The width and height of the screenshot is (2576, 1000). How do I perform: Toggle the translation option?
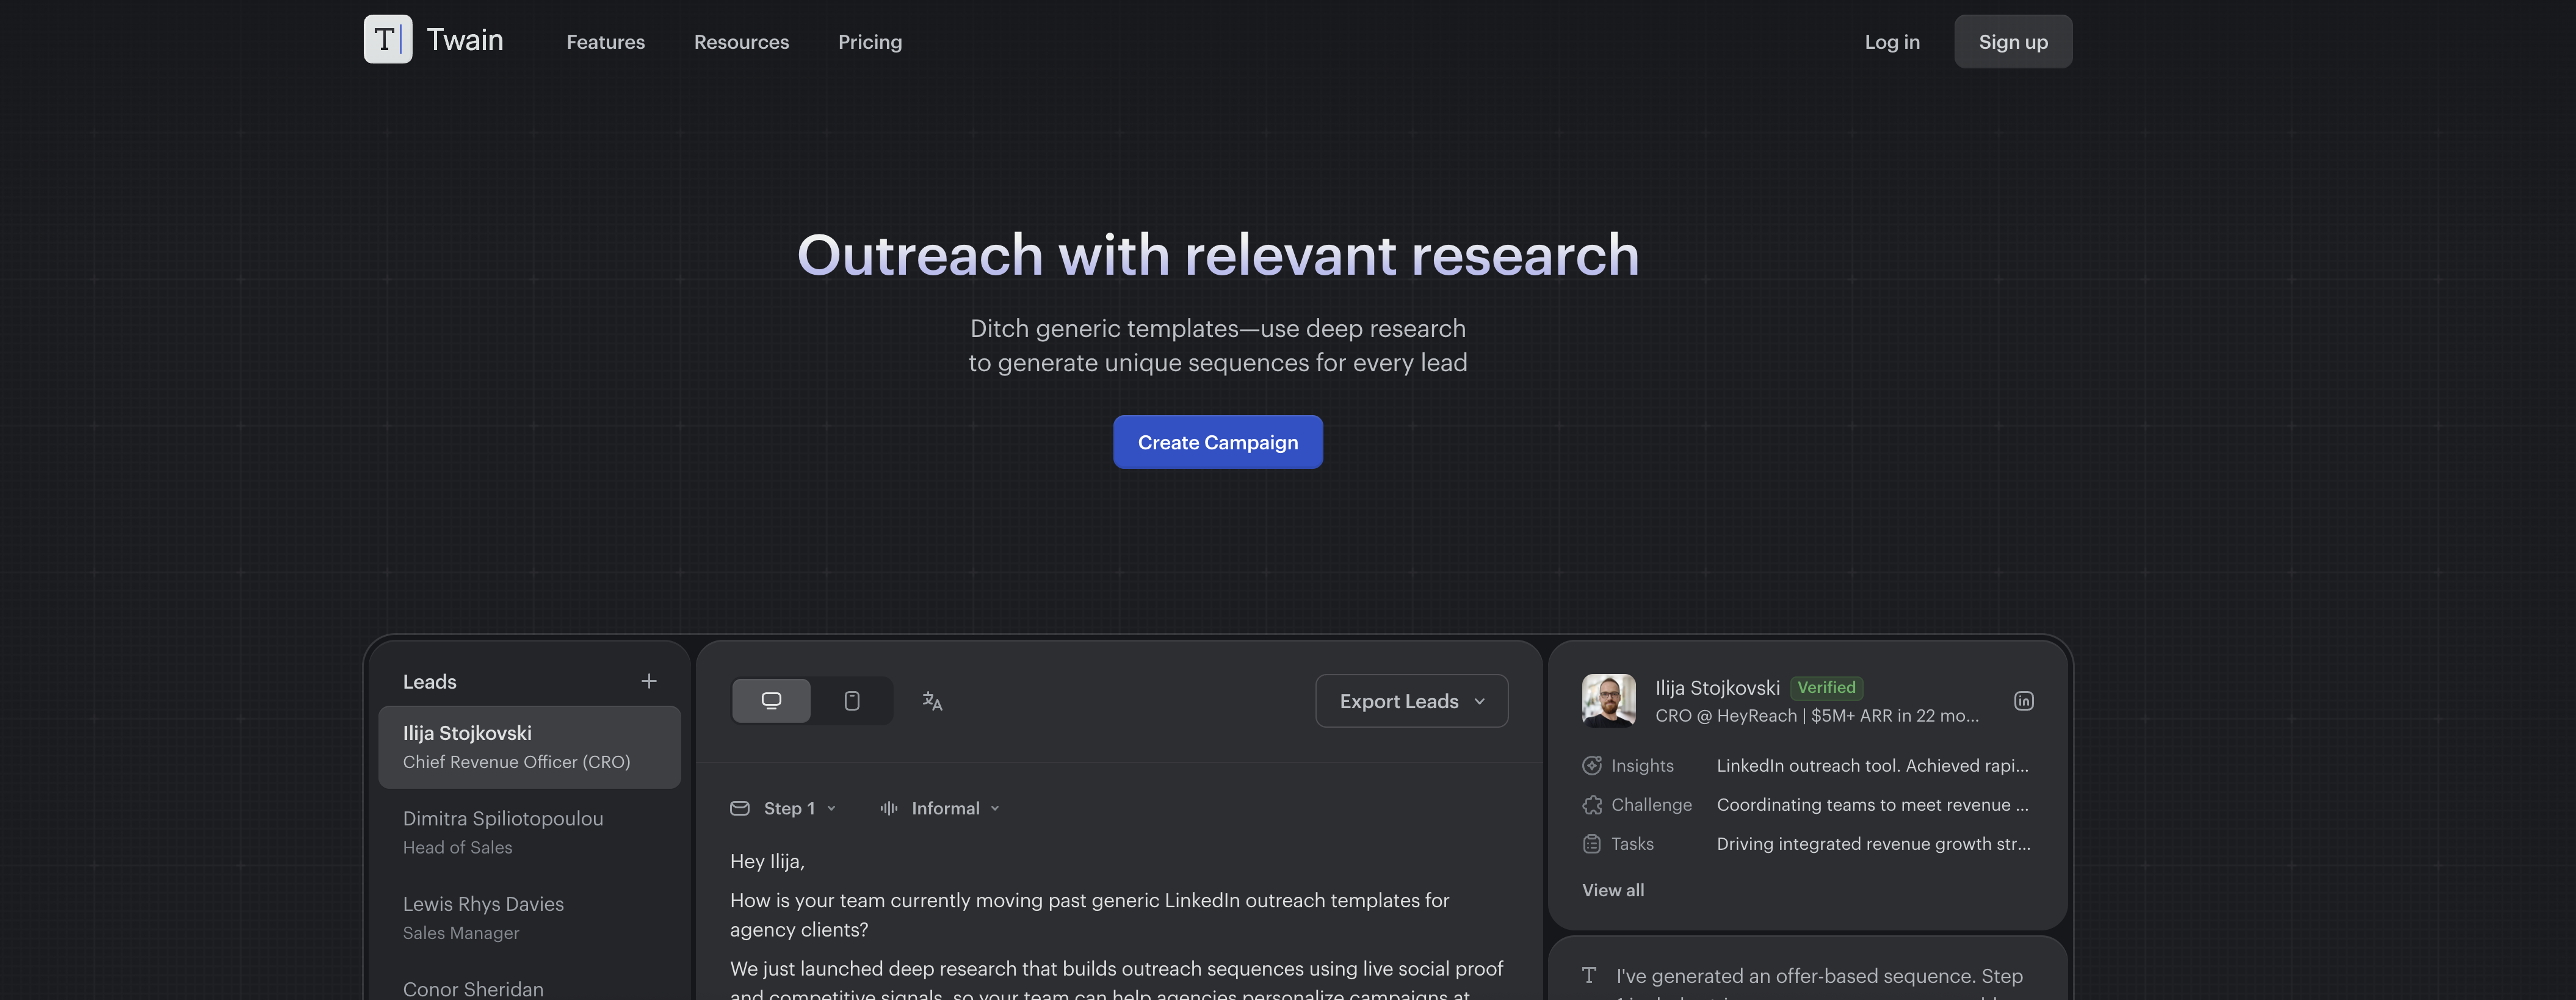coord(931,701)
